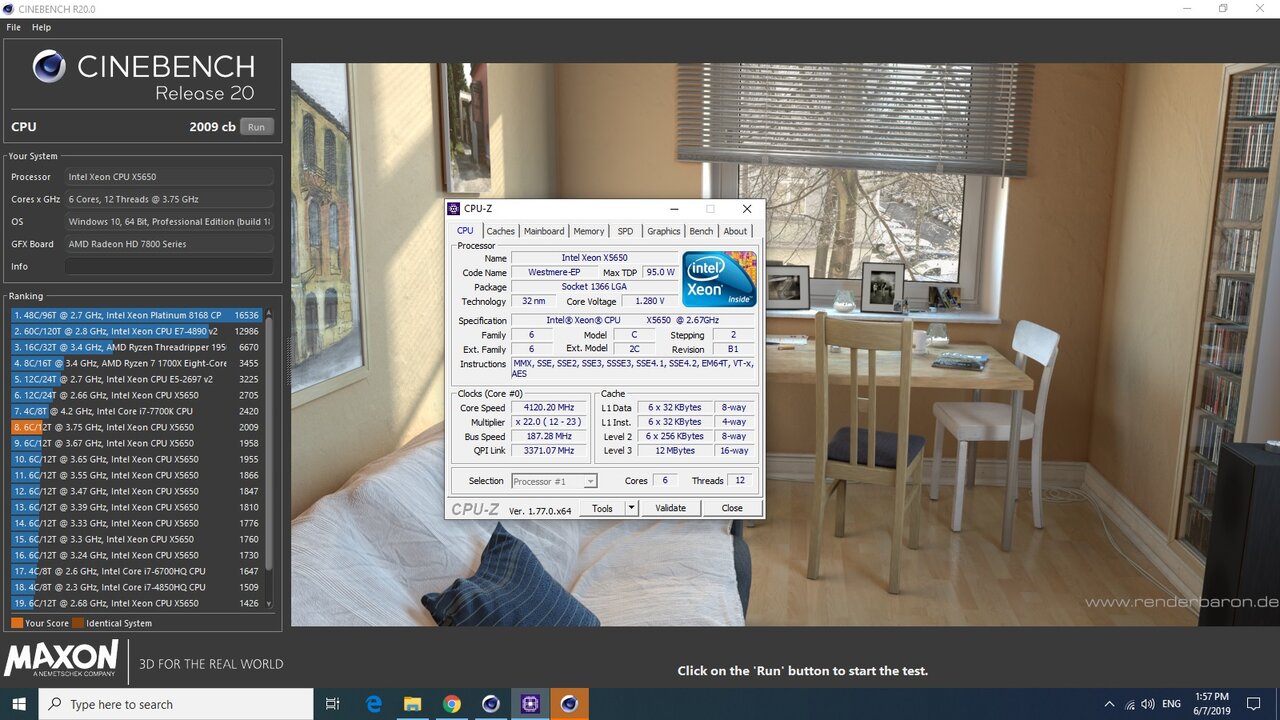Click the Tools button in CPU-Z
This screenshot has width=1280, height=720.
[602, 508]
